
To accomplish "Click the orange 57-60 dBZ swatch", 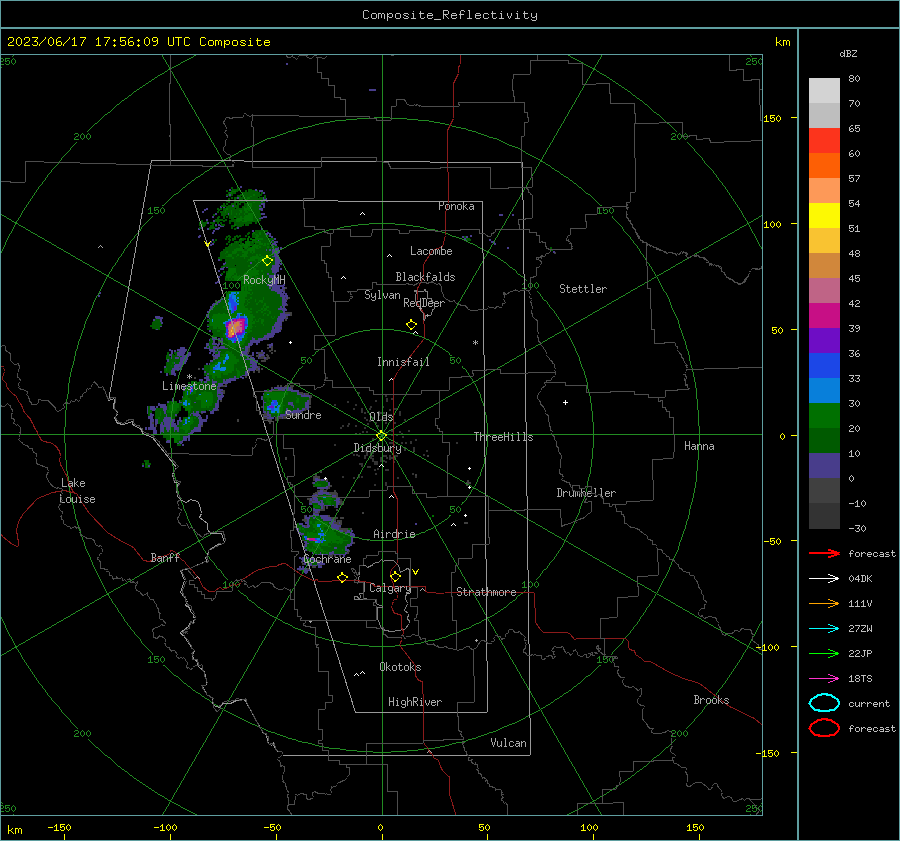I will [824, 165].
